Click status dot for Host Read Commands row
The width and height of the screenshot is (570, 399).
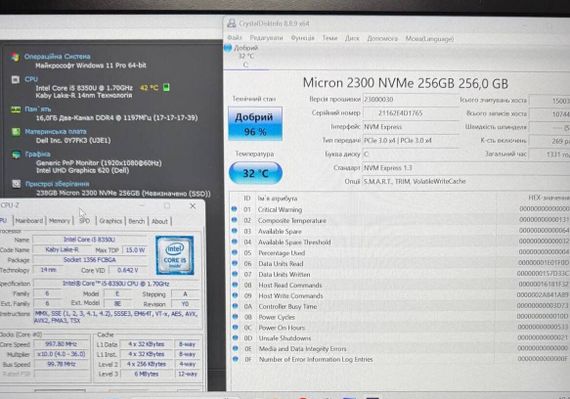(235, 284)
